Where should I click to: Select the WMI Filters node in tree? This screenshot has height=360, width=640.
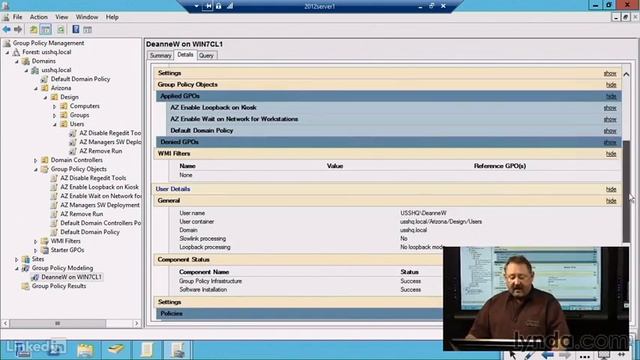(x=65, y=241)
